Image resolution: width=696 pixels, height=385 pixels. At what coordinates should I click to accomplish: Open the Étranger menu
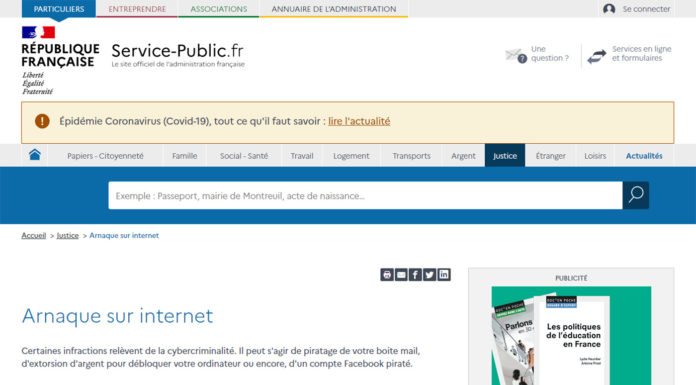point(550,156)
